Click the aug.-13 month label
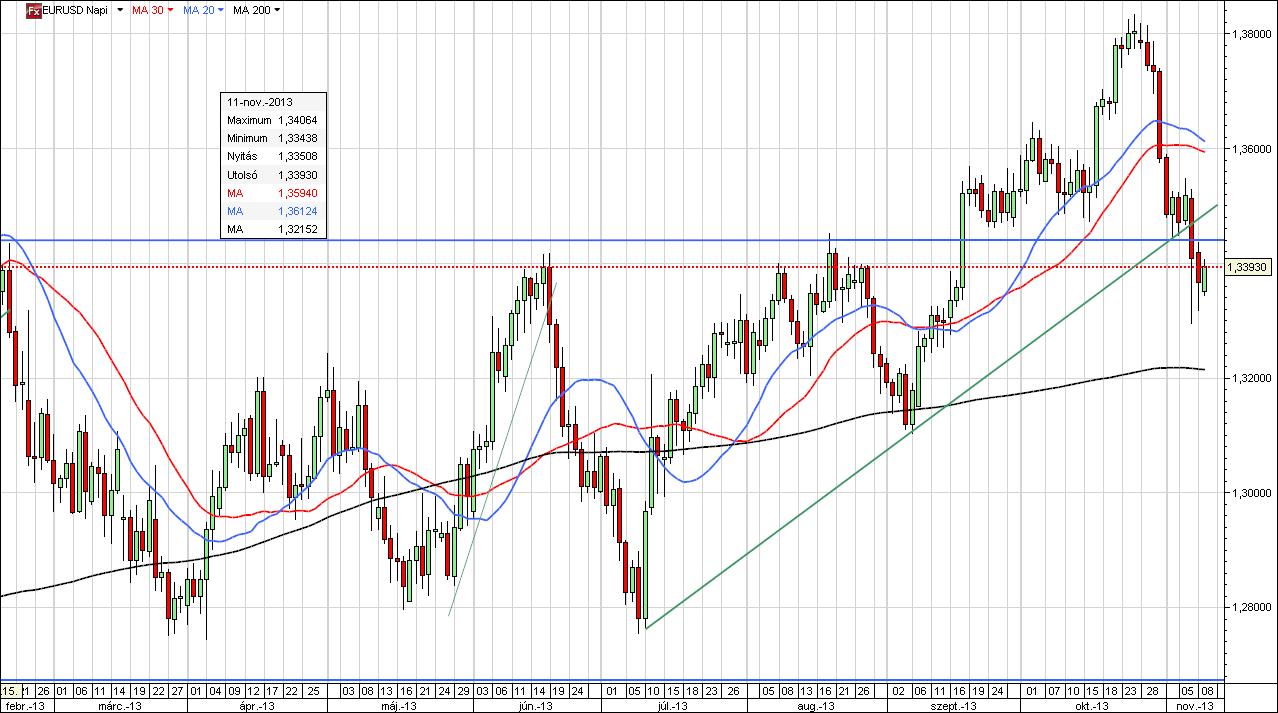 click(x=816, y=706)
